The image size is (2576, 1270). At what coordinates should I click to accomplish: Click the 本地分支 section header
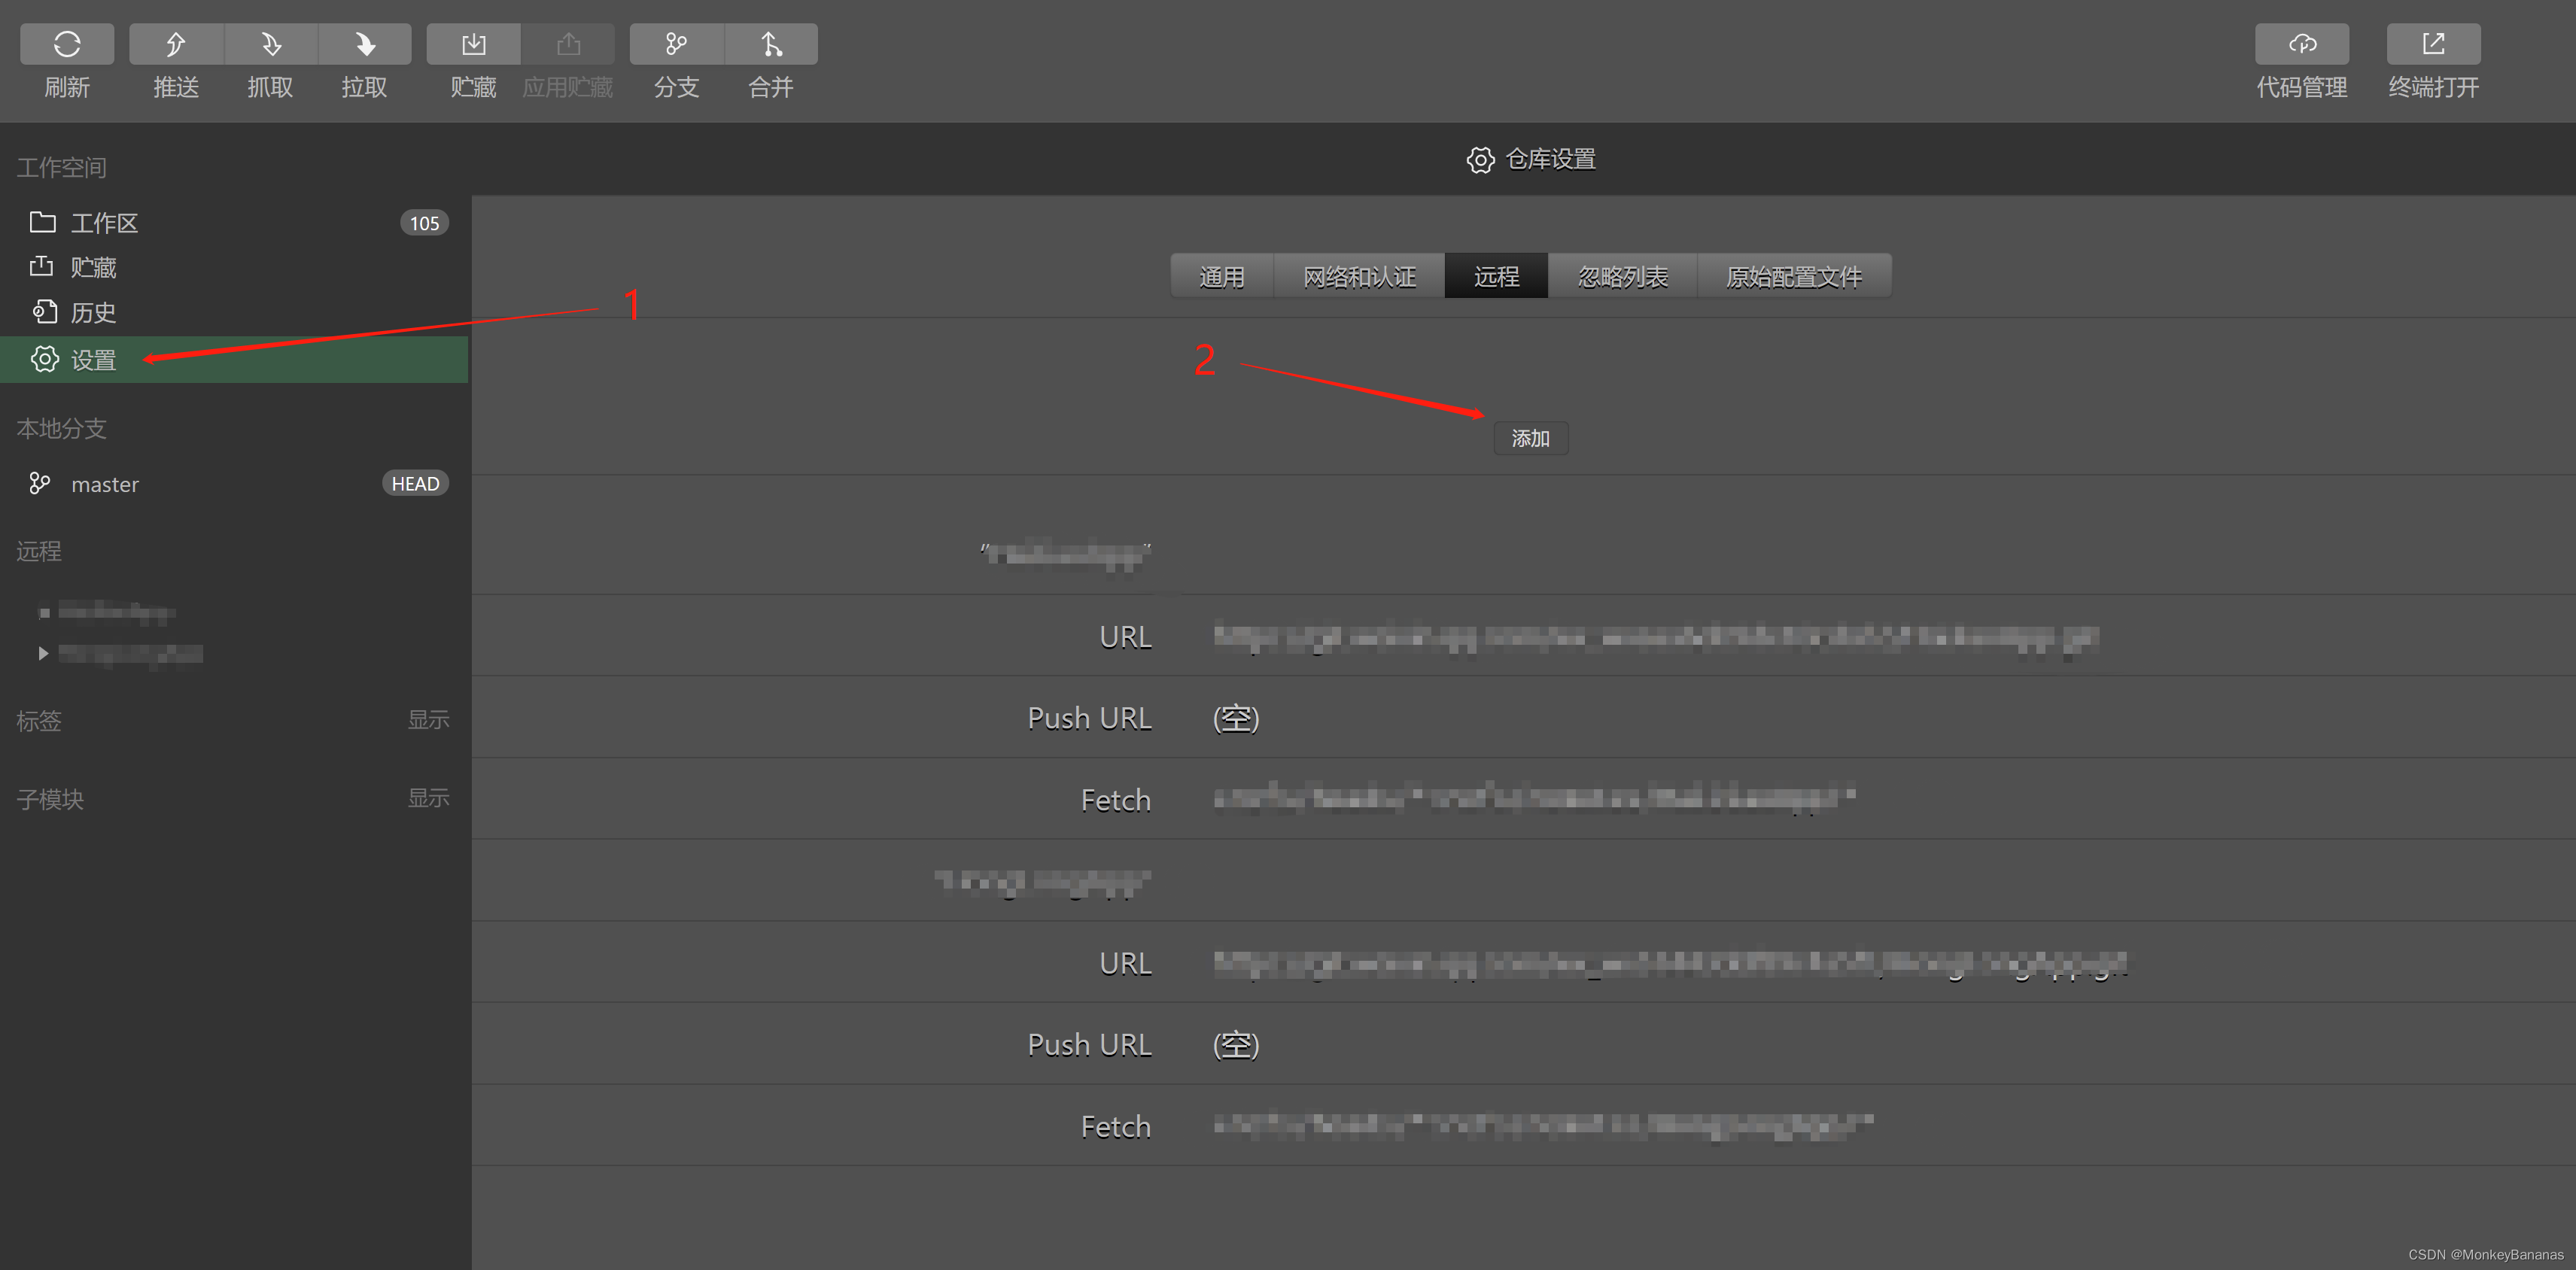click(61, 429)
